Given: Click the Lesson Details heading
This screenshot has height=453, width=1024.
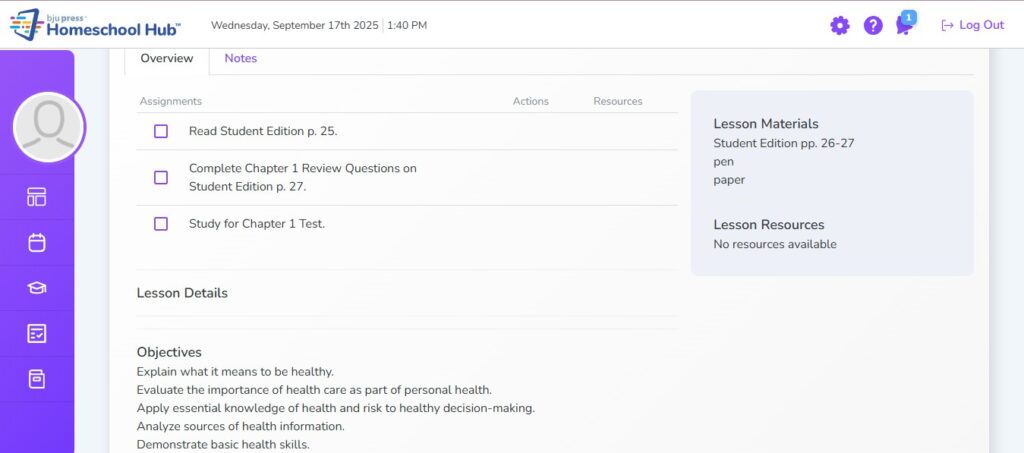Looking at the screenshot, I should pos(182,293).
